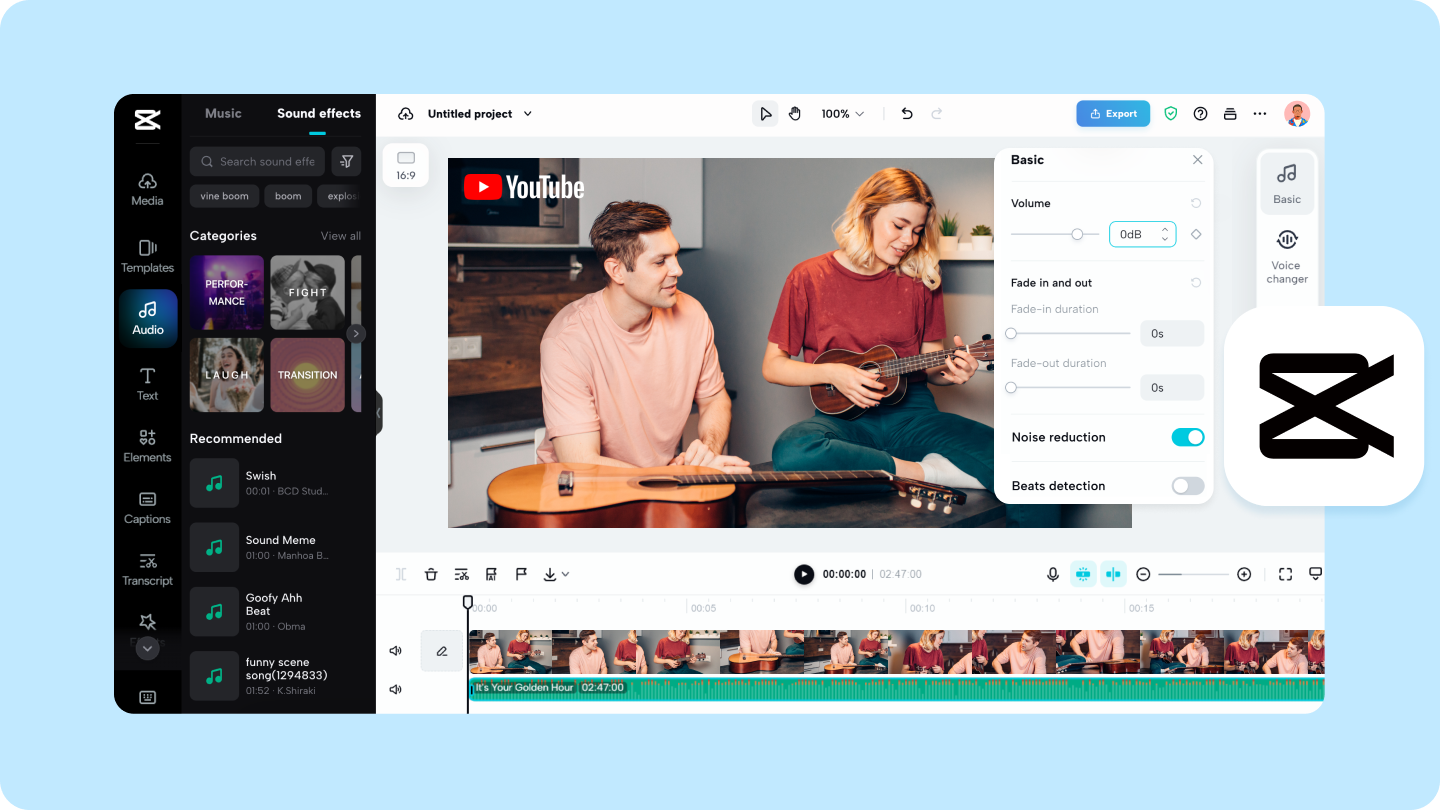Expand preview to fullscreen
This screenshot has height=810, width=1440.
[x=1286, y=573]
